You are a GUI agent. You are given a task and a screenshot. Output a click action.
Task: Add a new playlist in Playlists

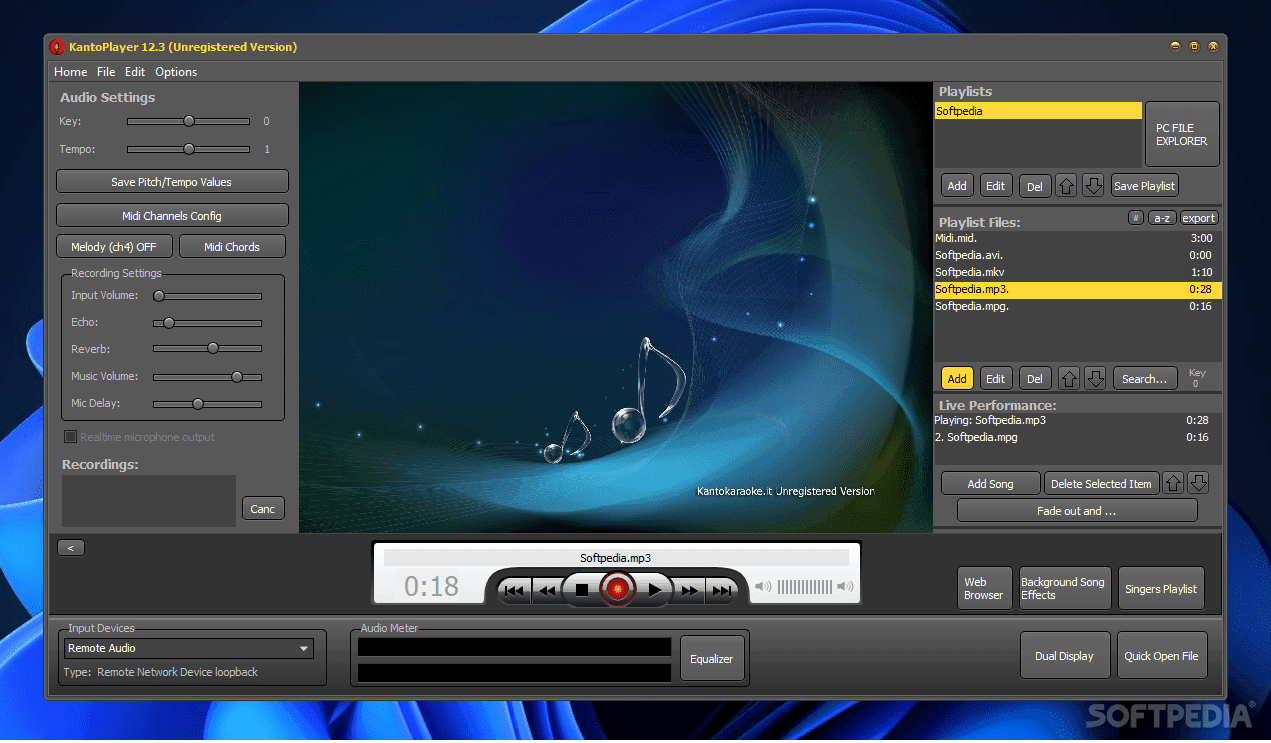click(x=957, y=186)
